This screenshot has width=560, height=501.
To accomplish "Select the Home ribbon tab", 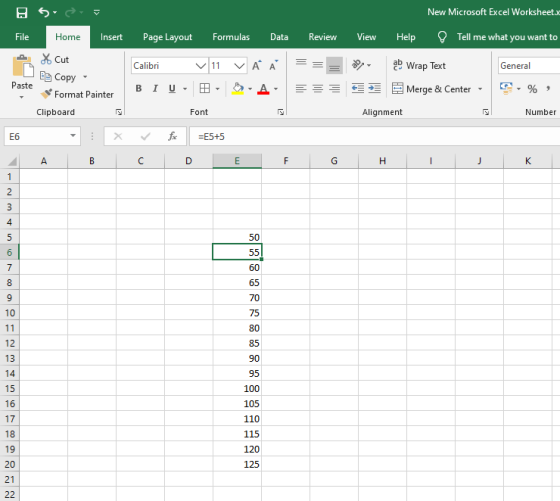I will [x=68, y=37].
